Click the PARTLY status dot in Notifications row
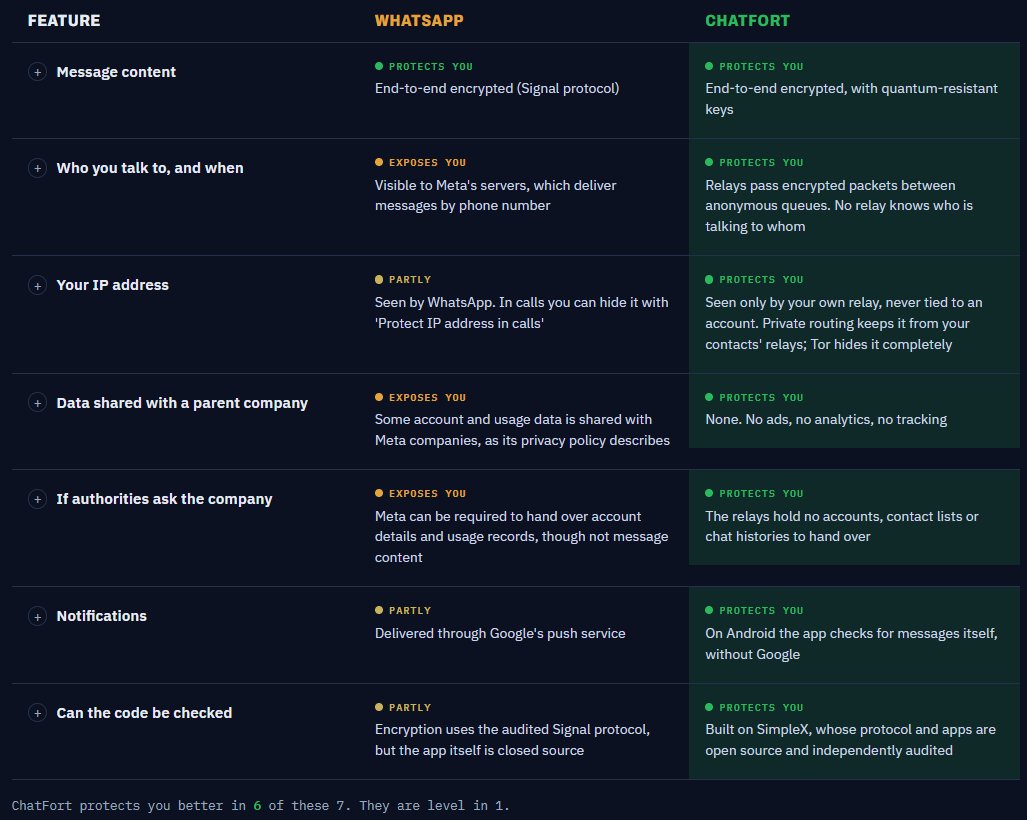1027x820 pixels. click(379, 610)
